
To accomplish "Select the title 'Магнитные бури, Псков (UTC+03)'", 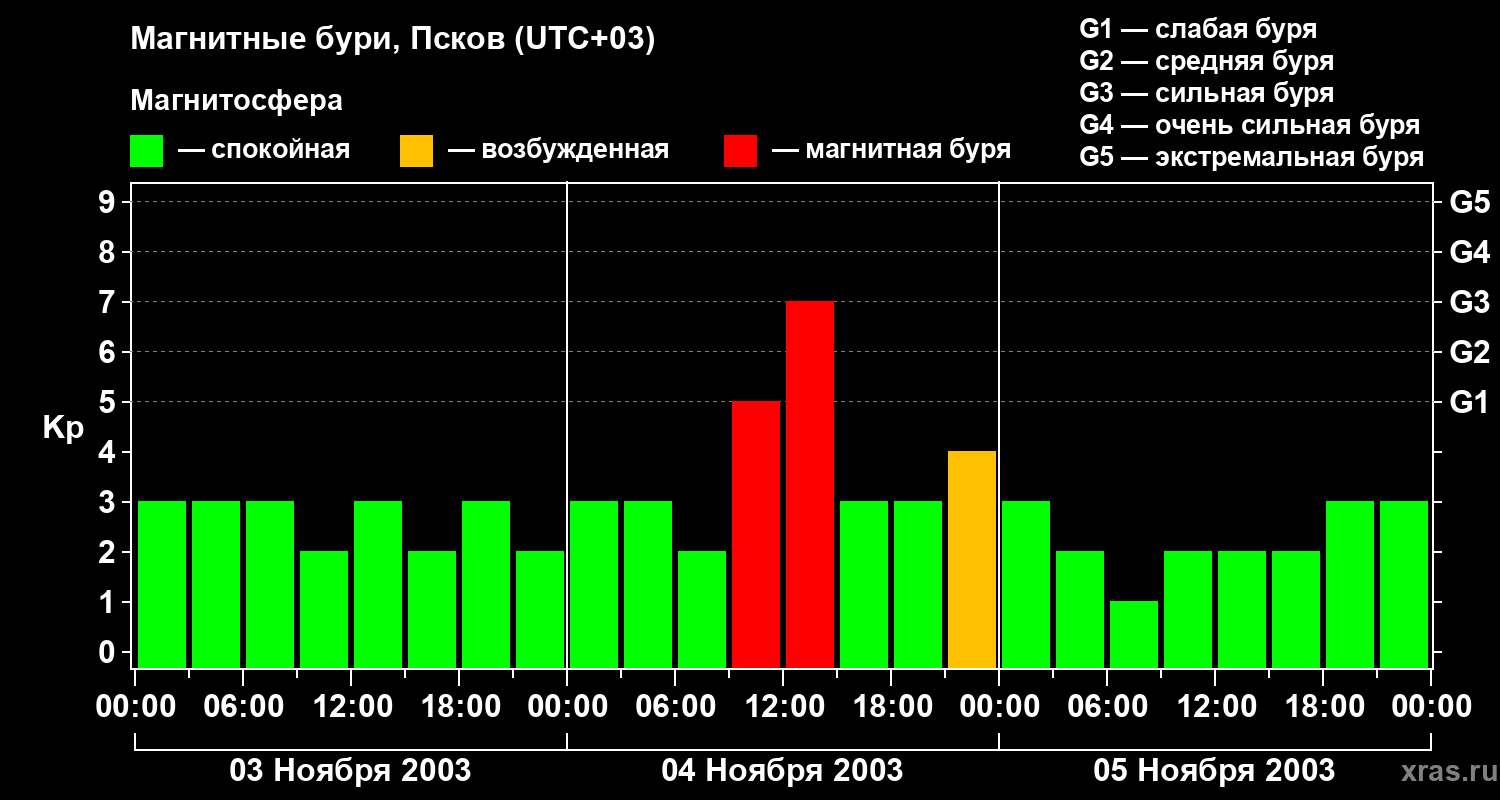I will pos(393,40).
